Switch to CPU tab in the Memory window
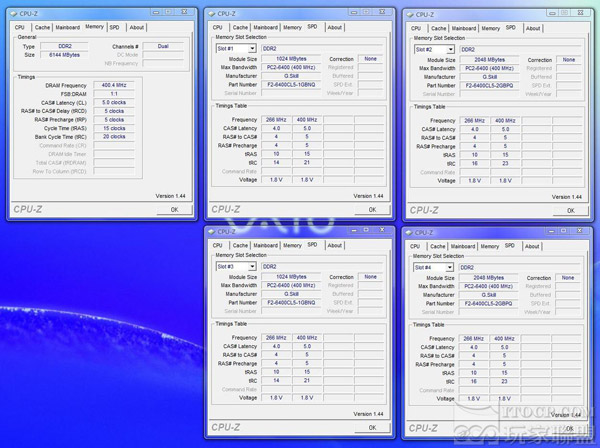This screenshot has height=448, width=600. [20, 28]
